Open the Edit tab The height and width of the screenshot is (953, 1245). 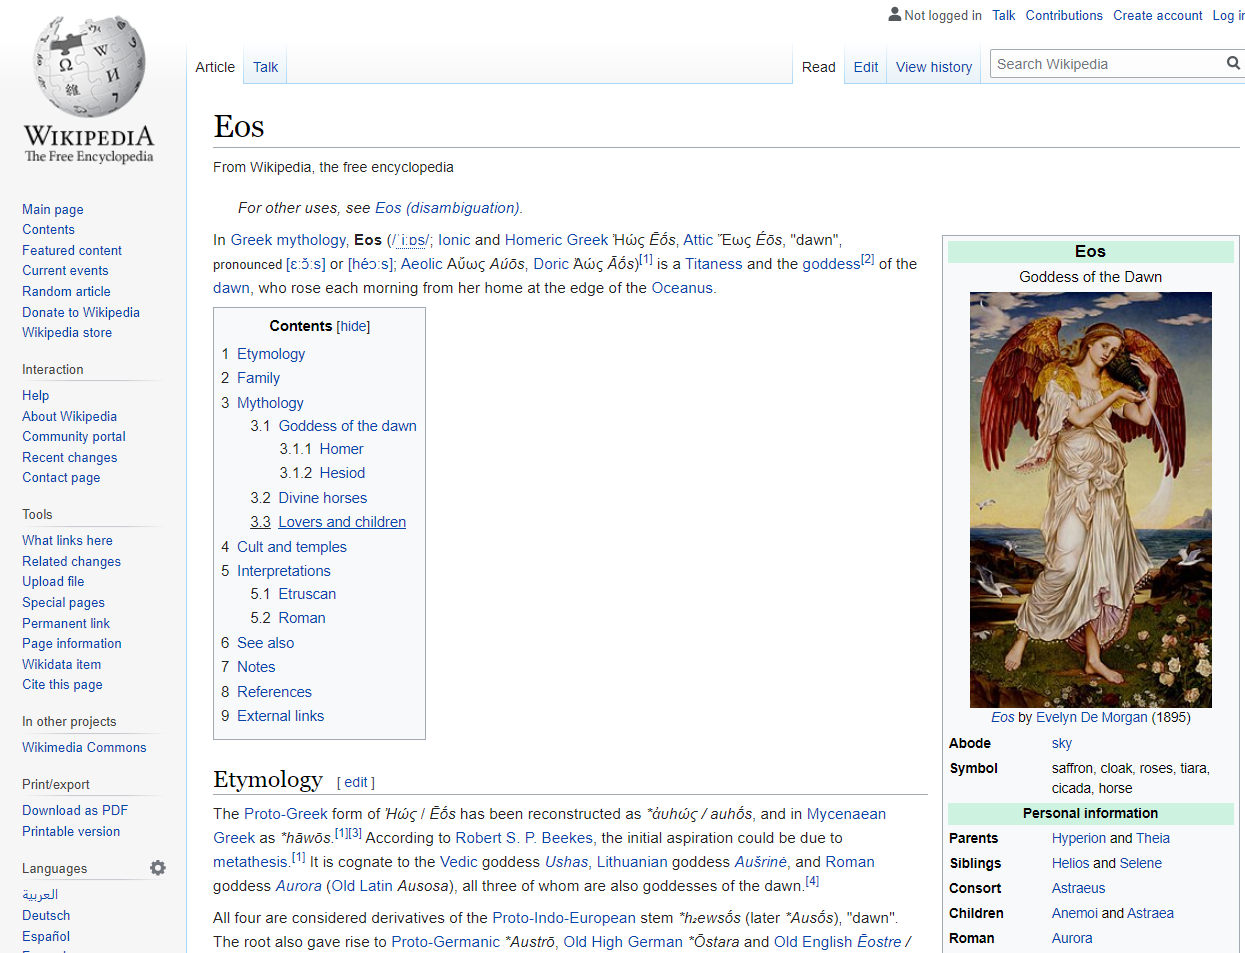(x=866, y=67)
